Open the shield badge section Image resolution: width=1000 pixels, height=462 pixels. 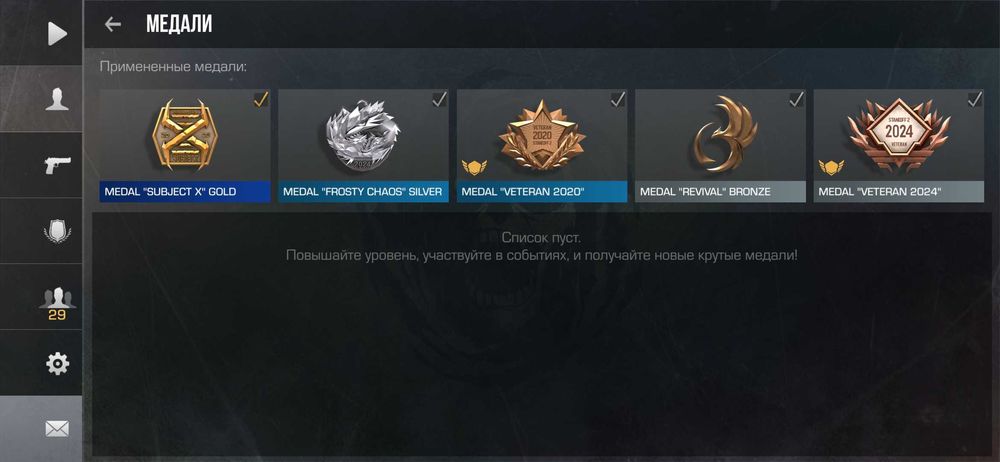tap(57, 230)
